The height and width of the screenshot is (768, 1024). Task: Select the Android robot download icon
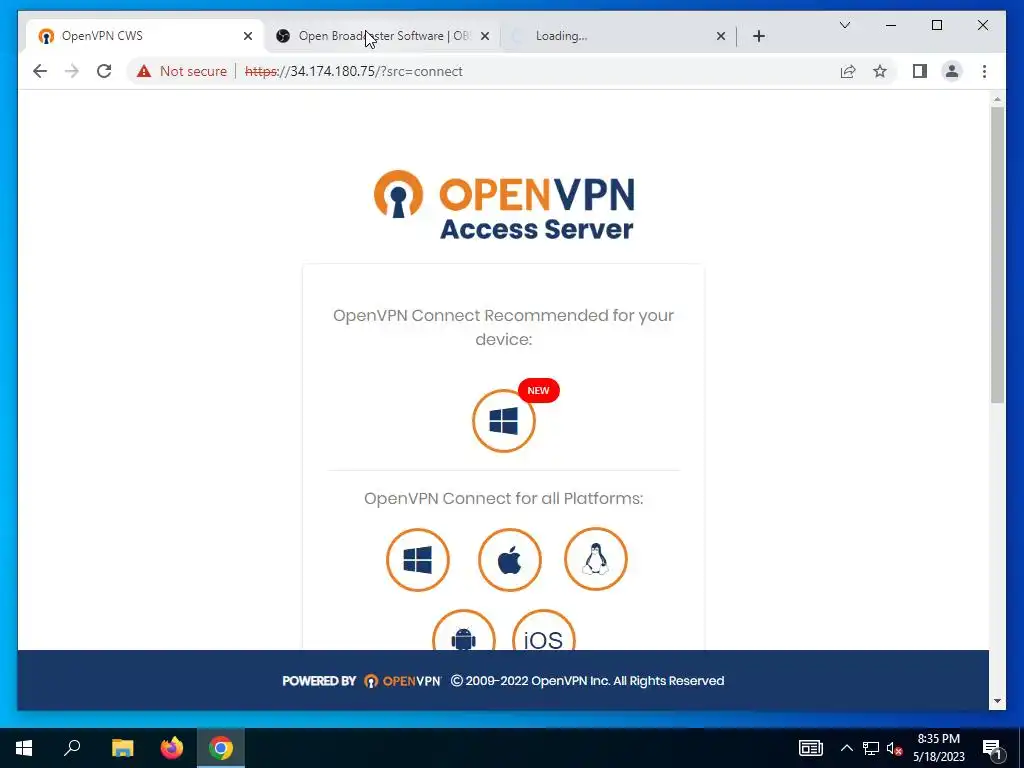coord(464,632)
